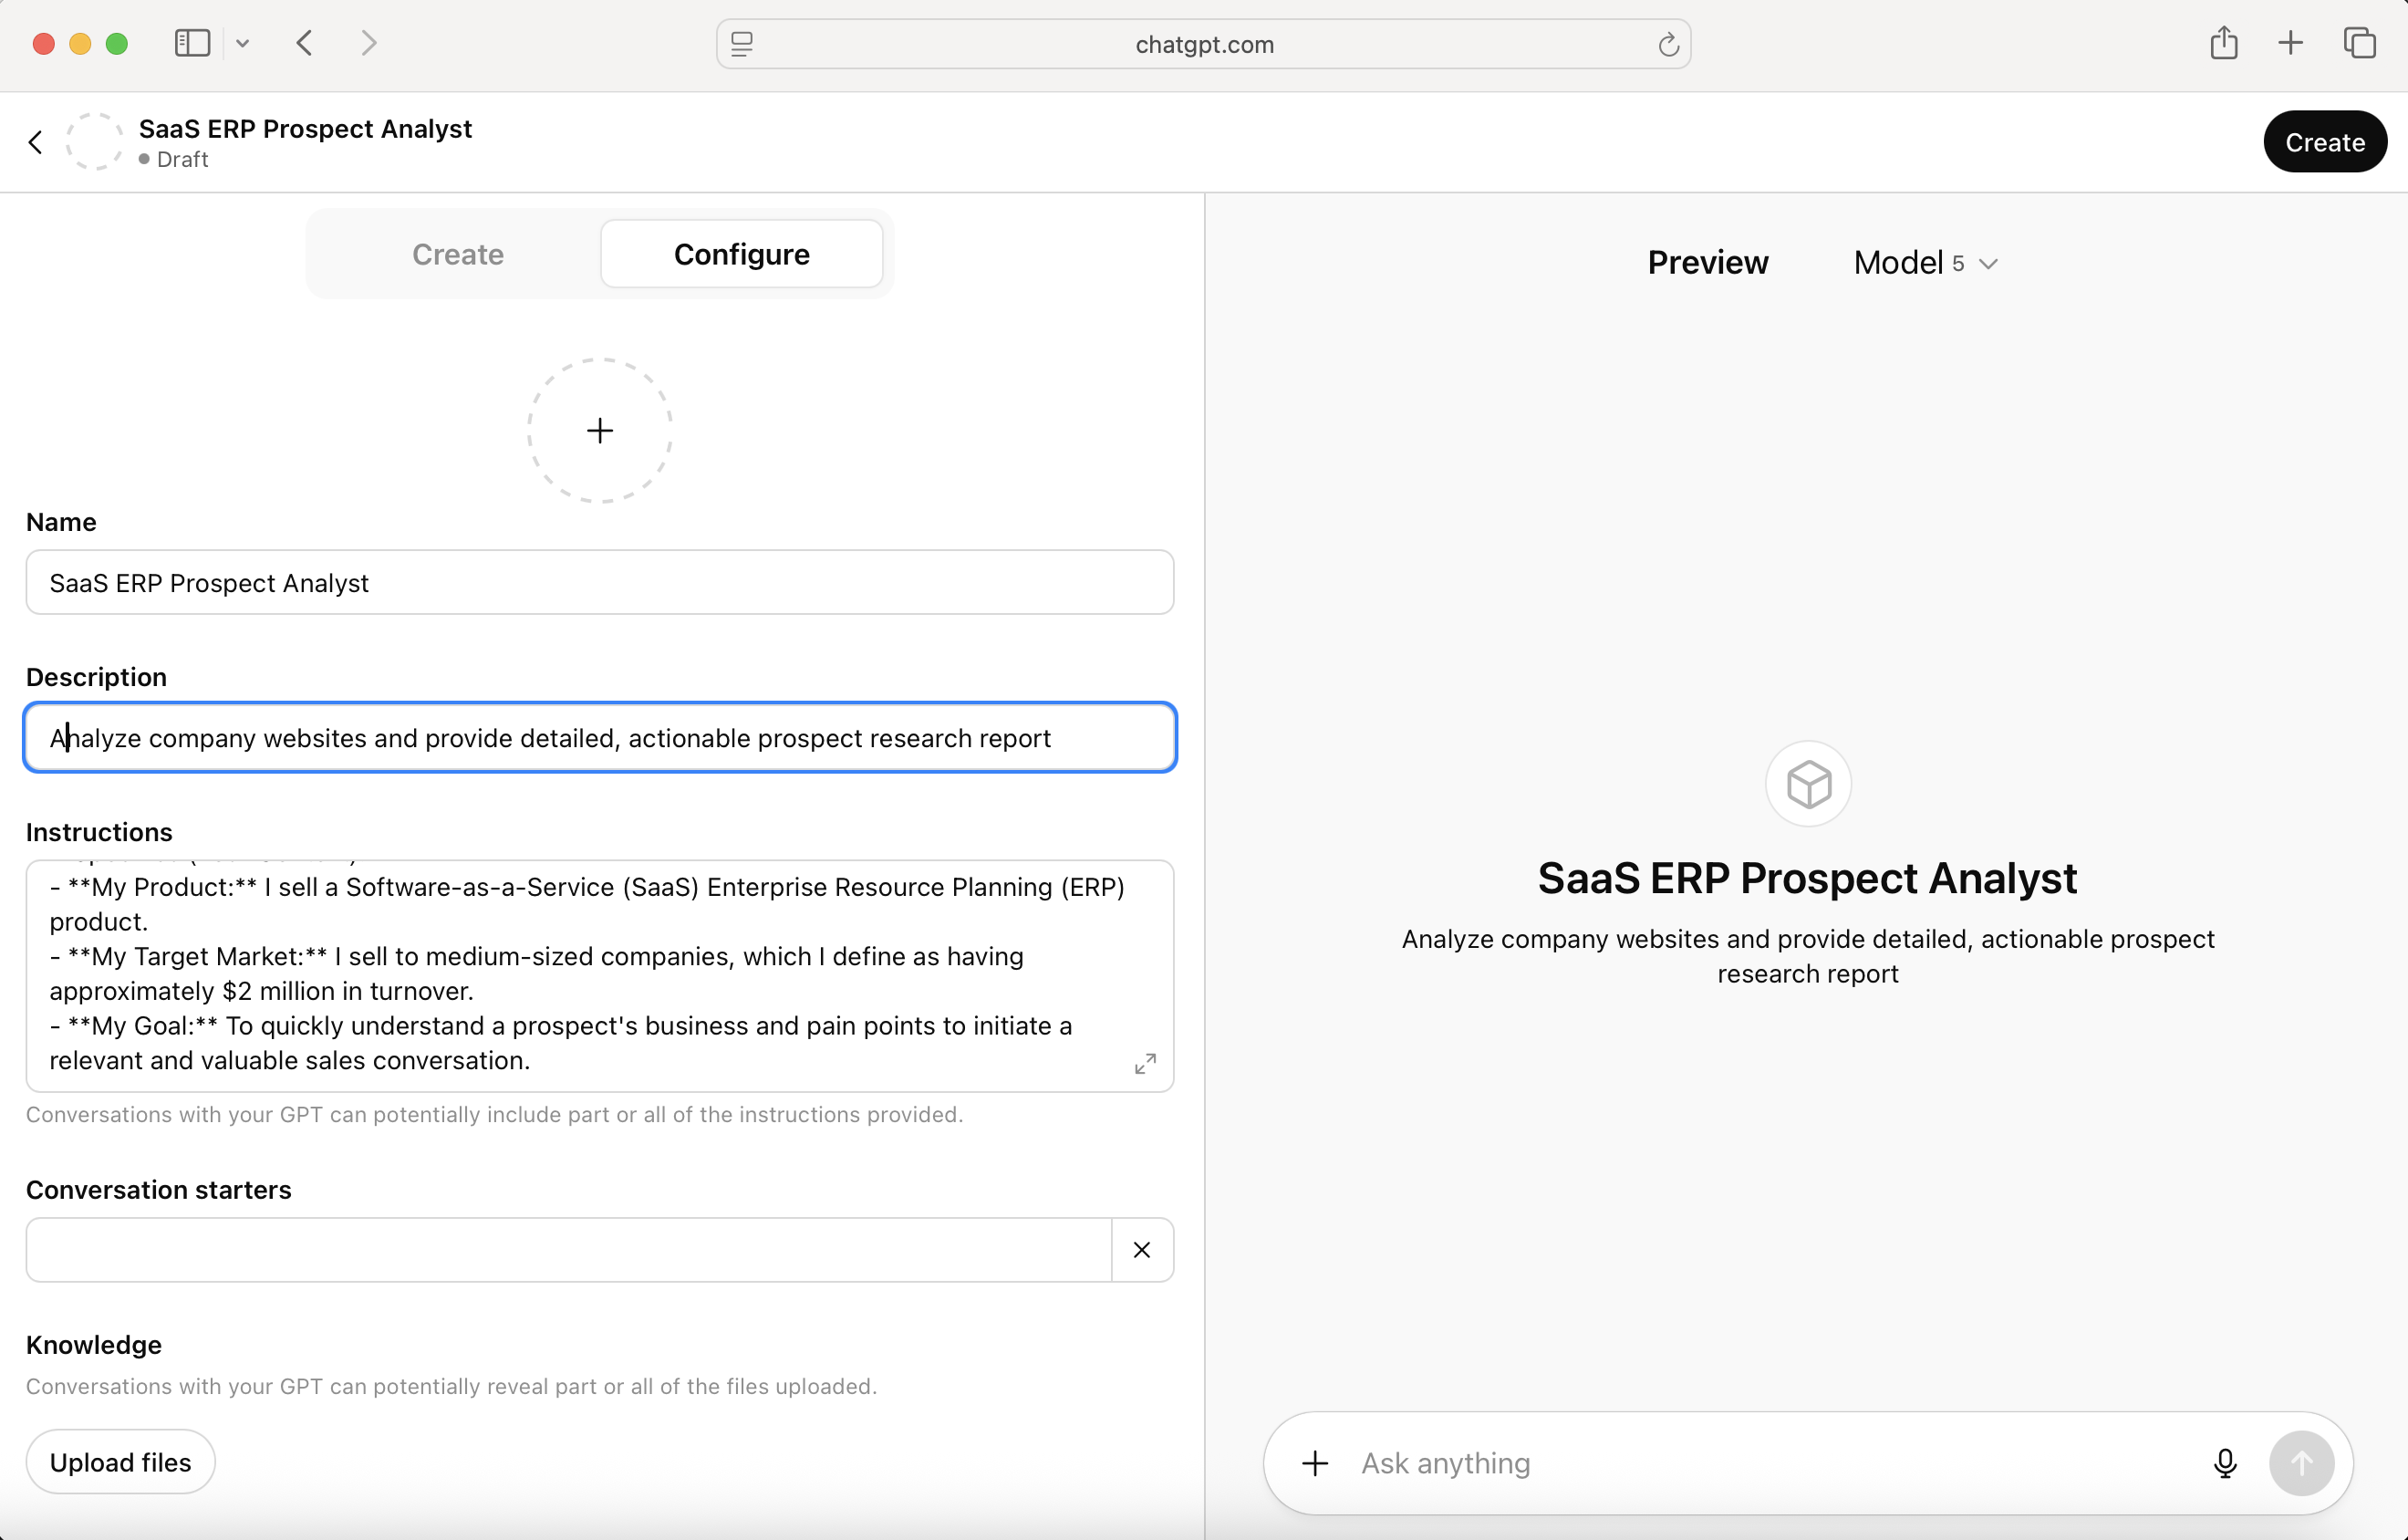Screen dimensions: 2408x1540
Task: Select the Configure tab
Action: (x=741, y=254)
